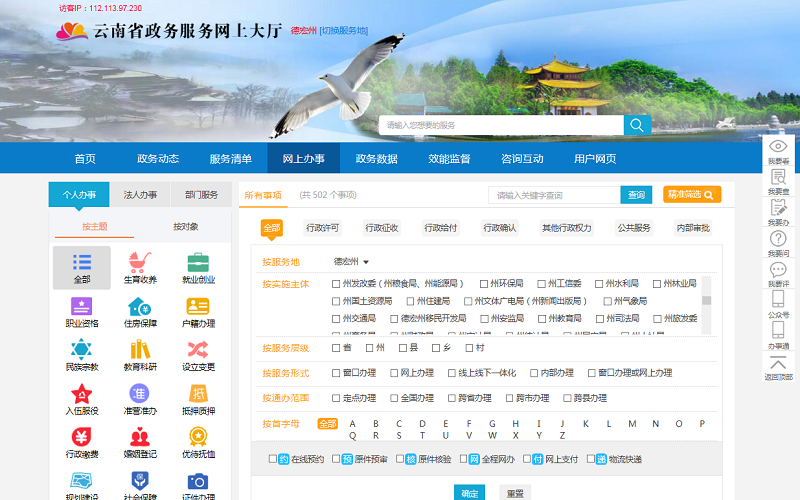Switch to the 法人办事 tab
The image size is (800, 500).
pyautogui.click(x=140, y=194)
